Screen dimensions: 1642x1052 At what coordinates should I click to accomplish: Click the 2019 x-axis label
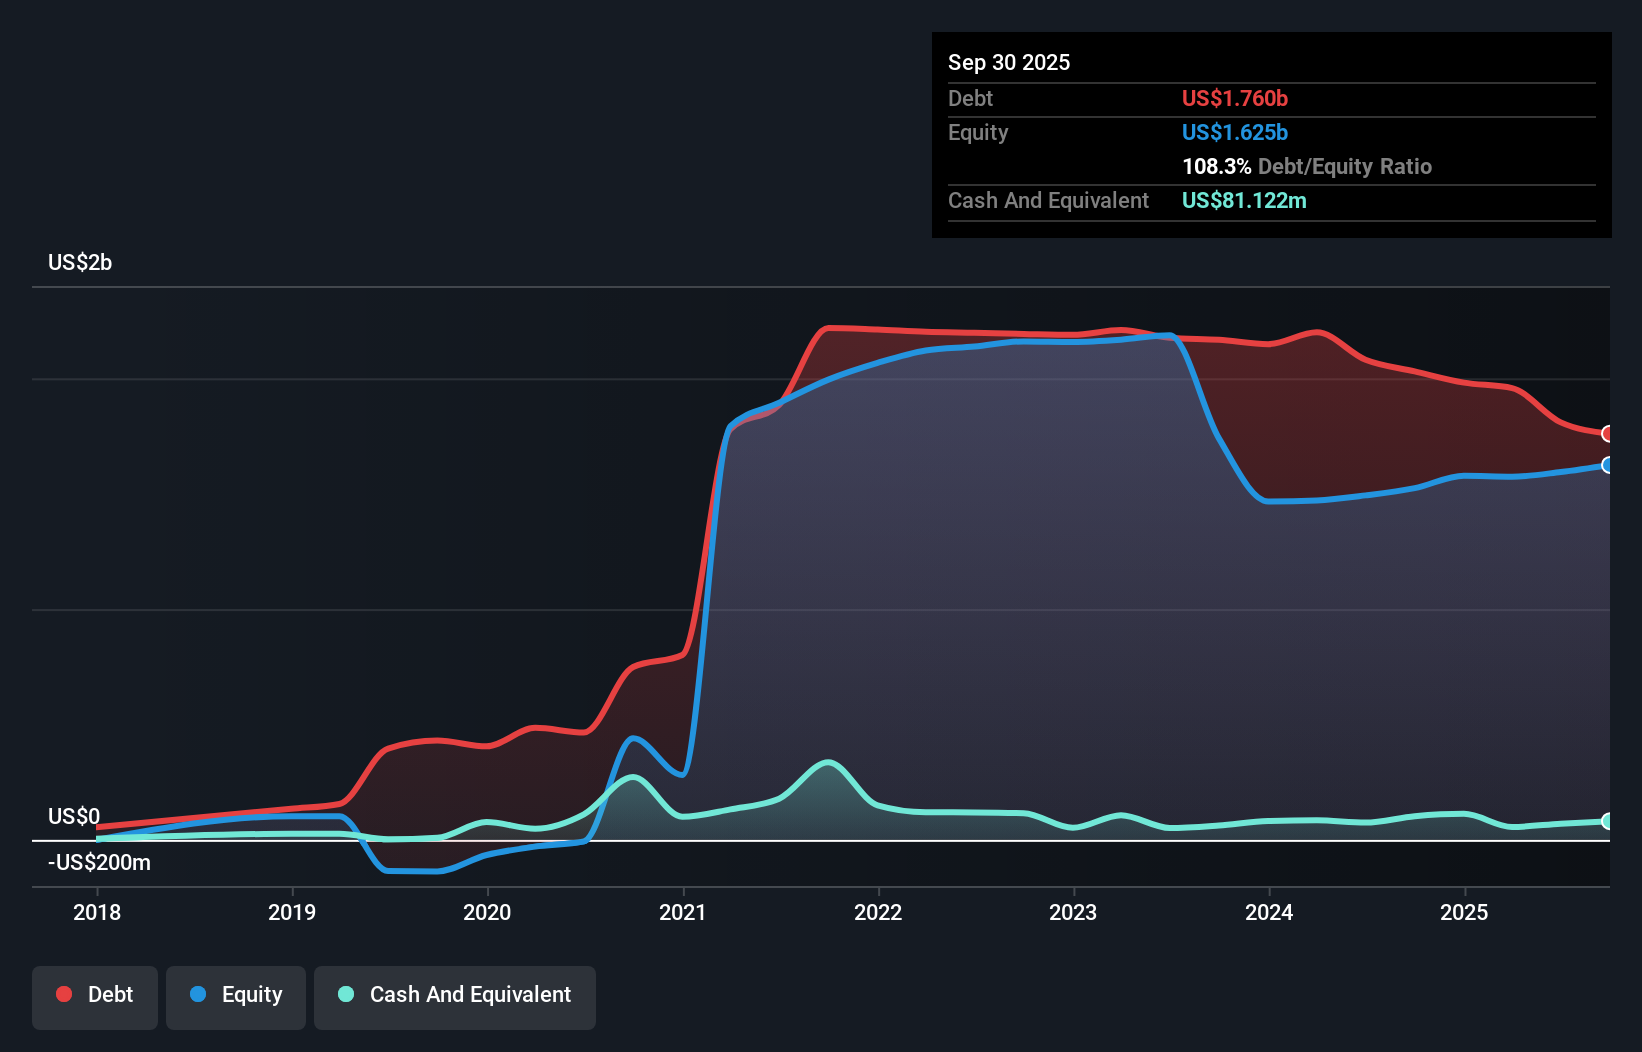click(292, 912)
